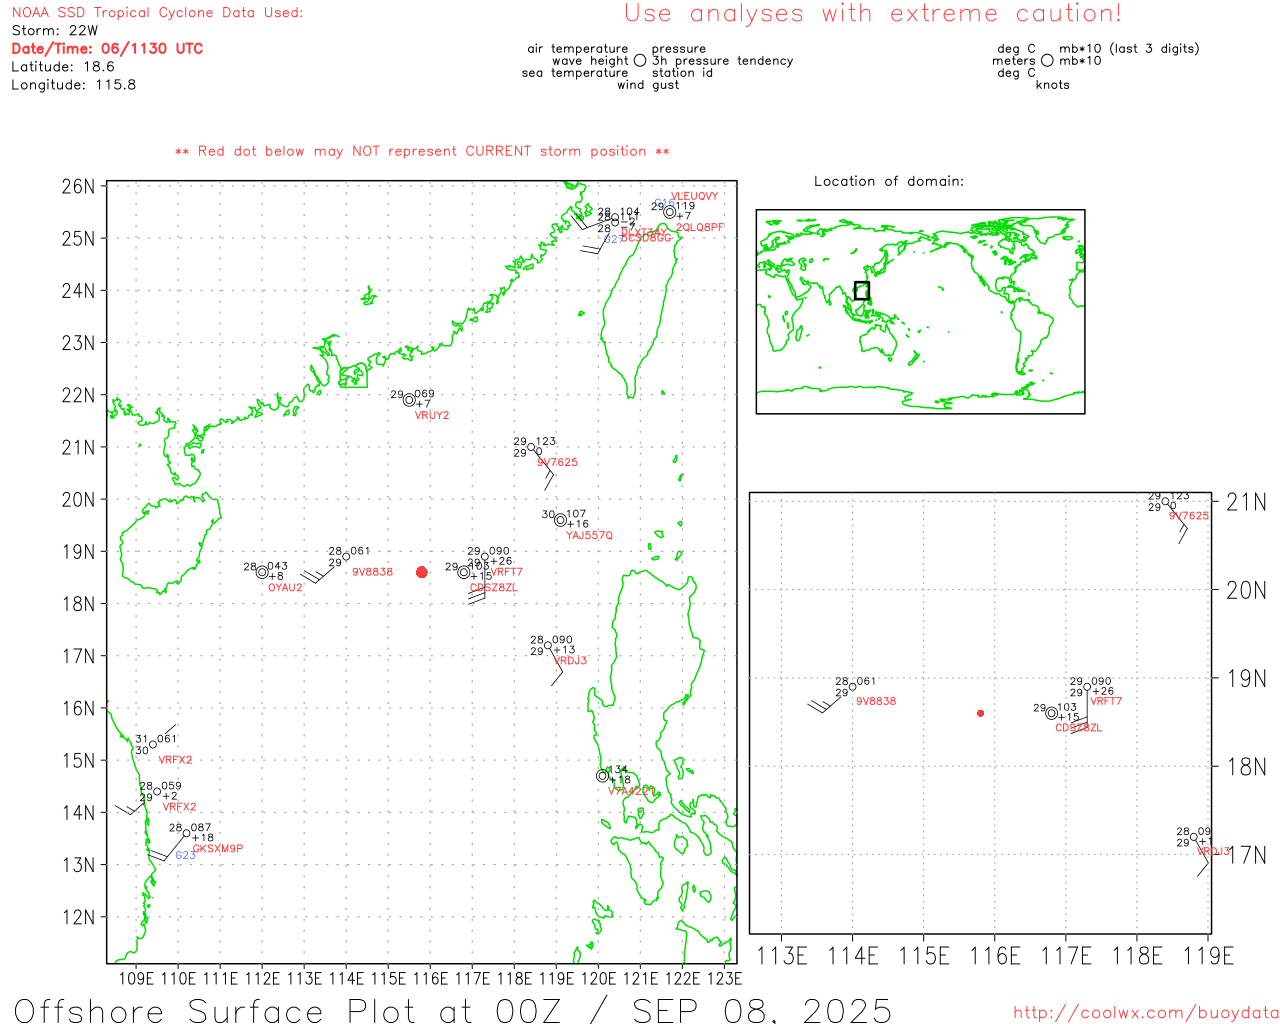This screenshot has height=1024, width=1280.
Task: Click pressure value 069 near VRUY2
Action: 424,394
